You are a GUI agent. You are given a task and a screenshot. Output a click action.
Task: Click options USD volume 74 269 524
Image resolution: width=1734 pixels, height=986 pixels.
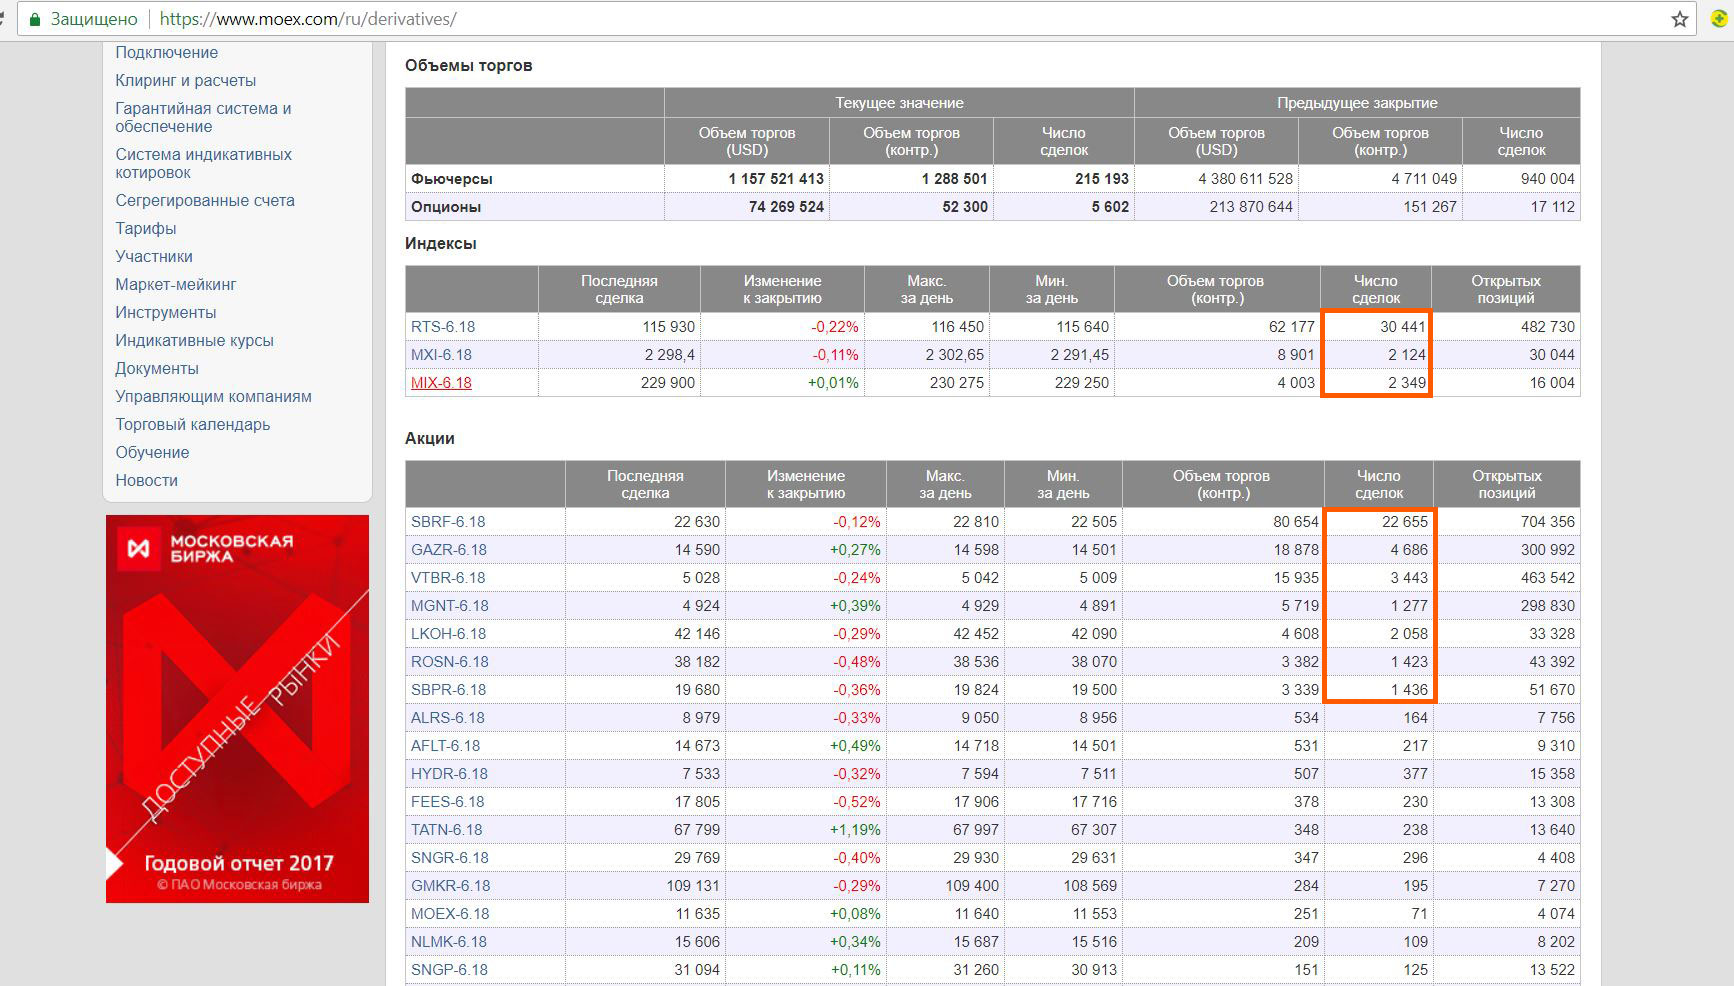786,206
